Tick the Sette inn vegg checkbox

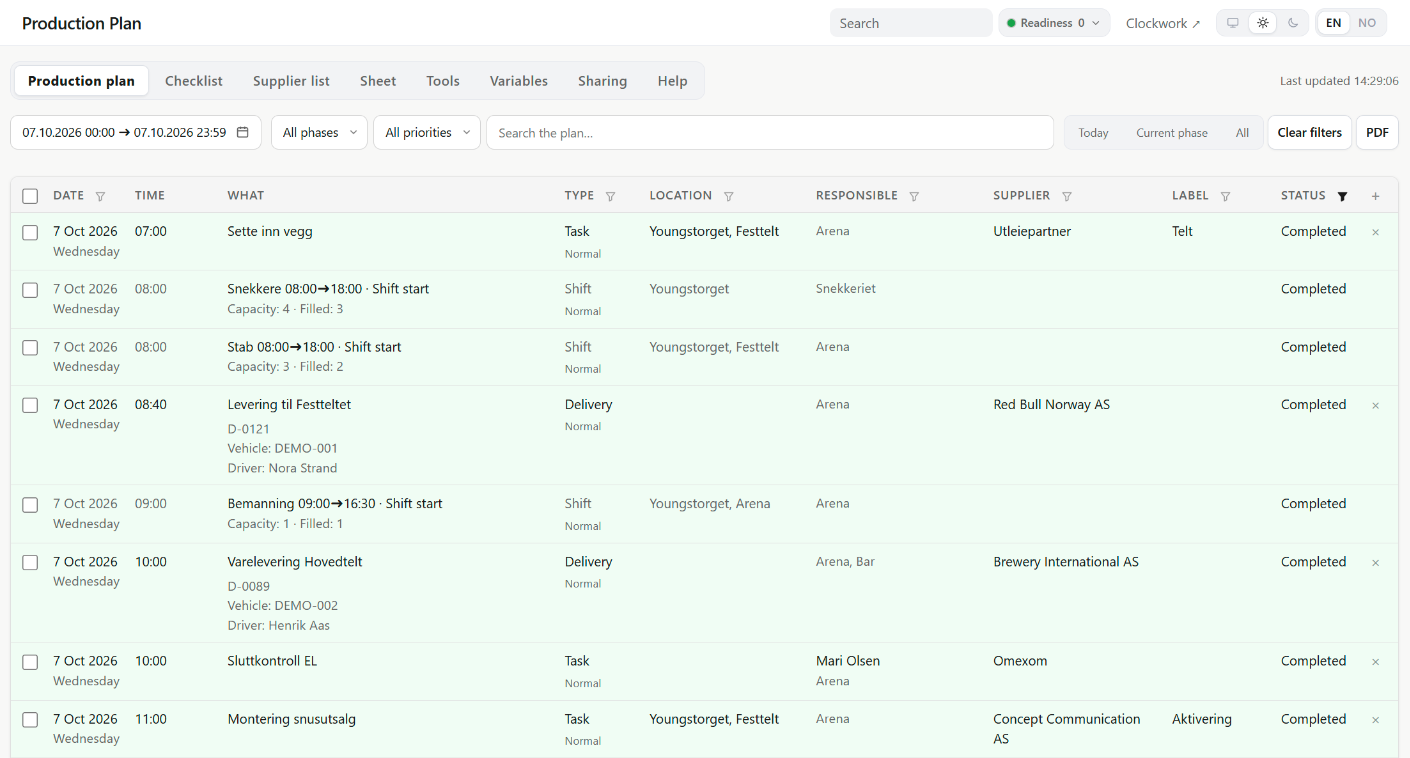[30, 232]
